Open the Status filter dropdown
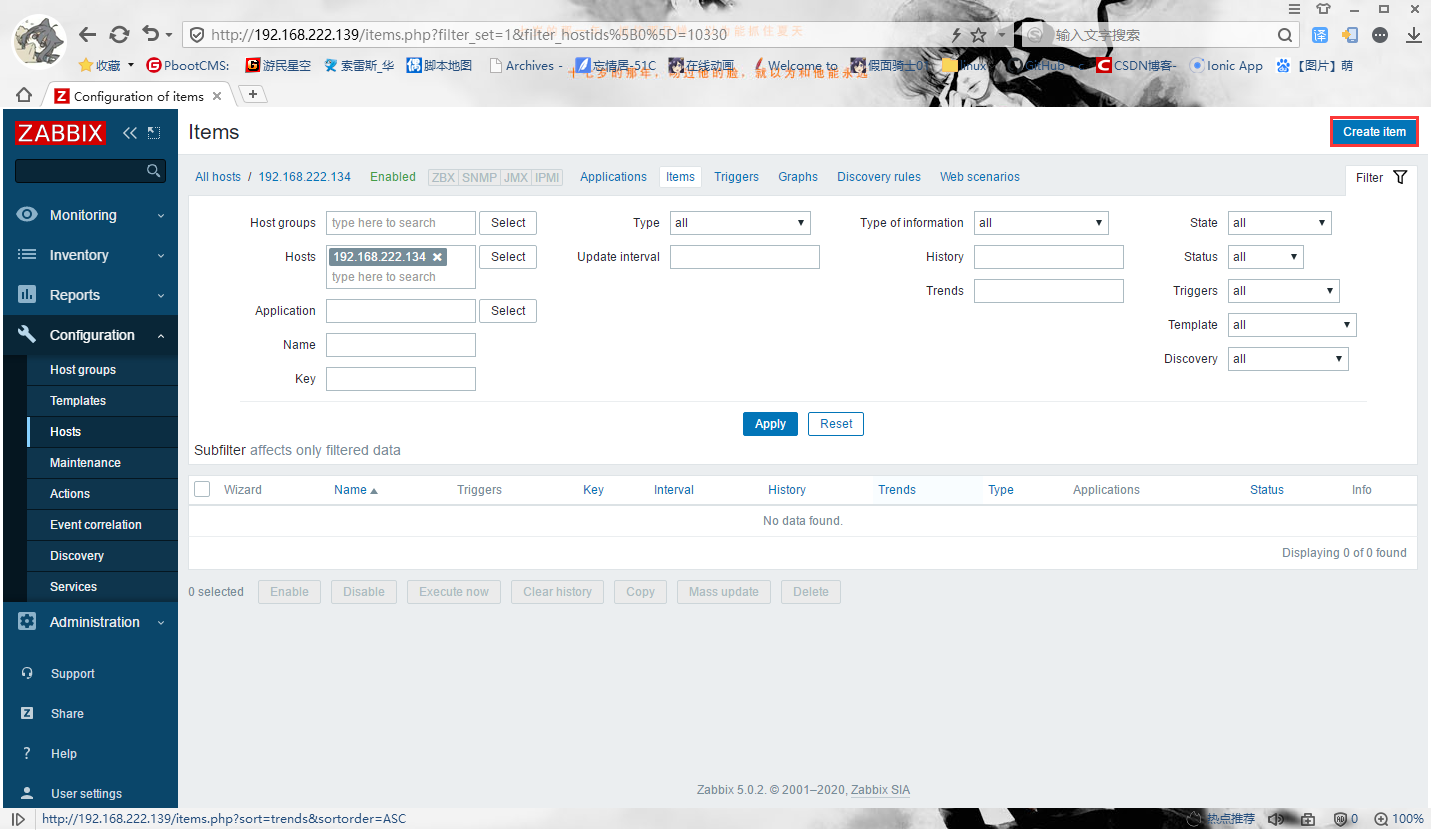Viewport: 1431px width, 830px height. pos(1265,257)
